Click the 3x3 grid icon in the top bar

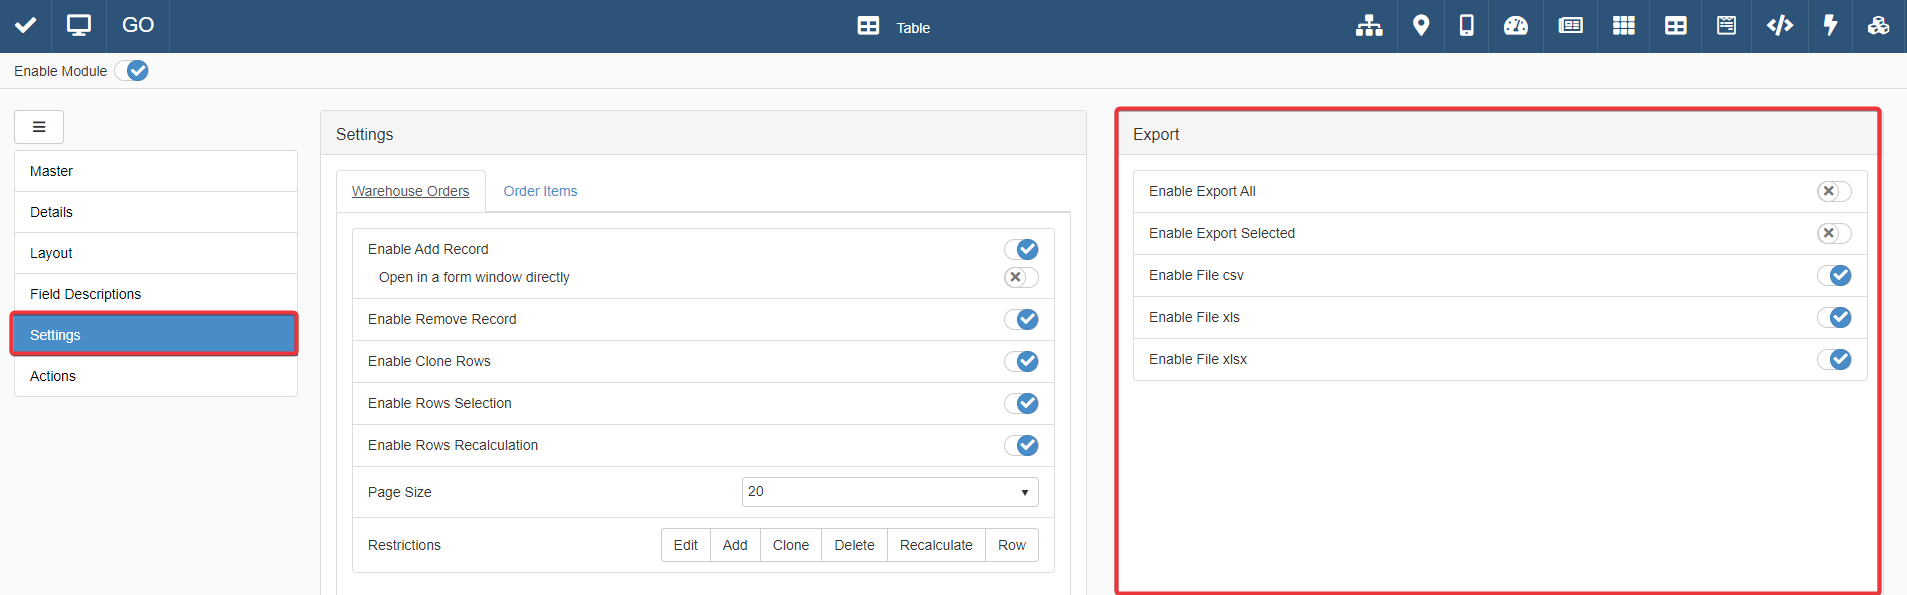pos(1623,26)
